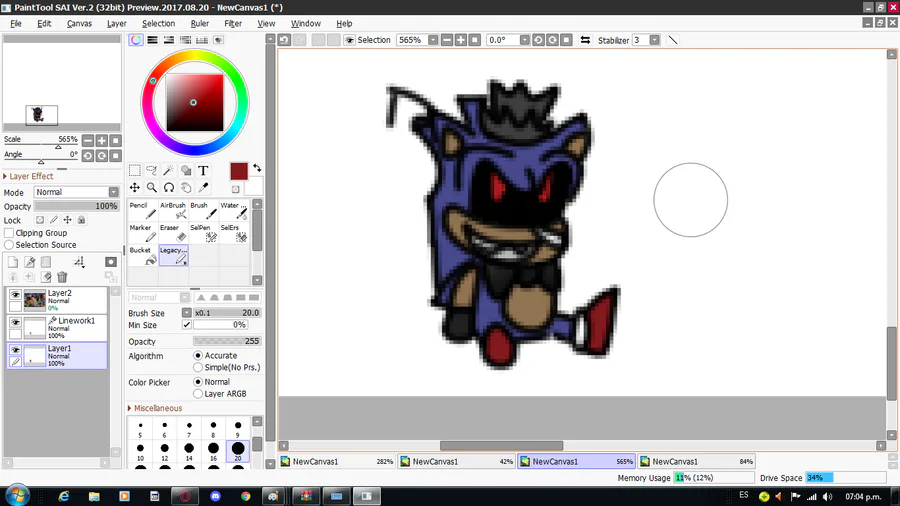Clear the selected layer
The height and width of the screenshot is (506, 900).
click(x=46, y=278)
